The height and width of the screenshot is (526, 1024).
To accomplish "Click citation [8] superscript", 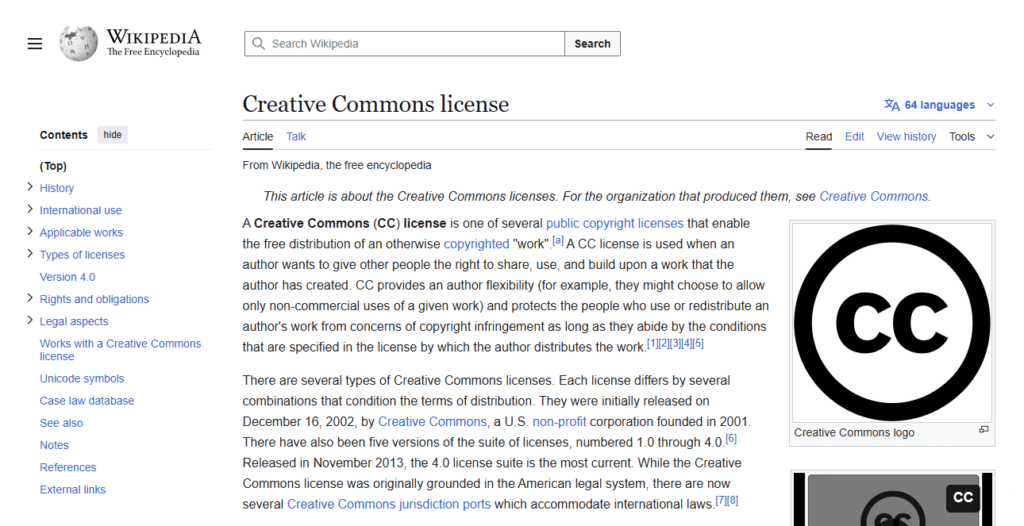I will [733, 501].
